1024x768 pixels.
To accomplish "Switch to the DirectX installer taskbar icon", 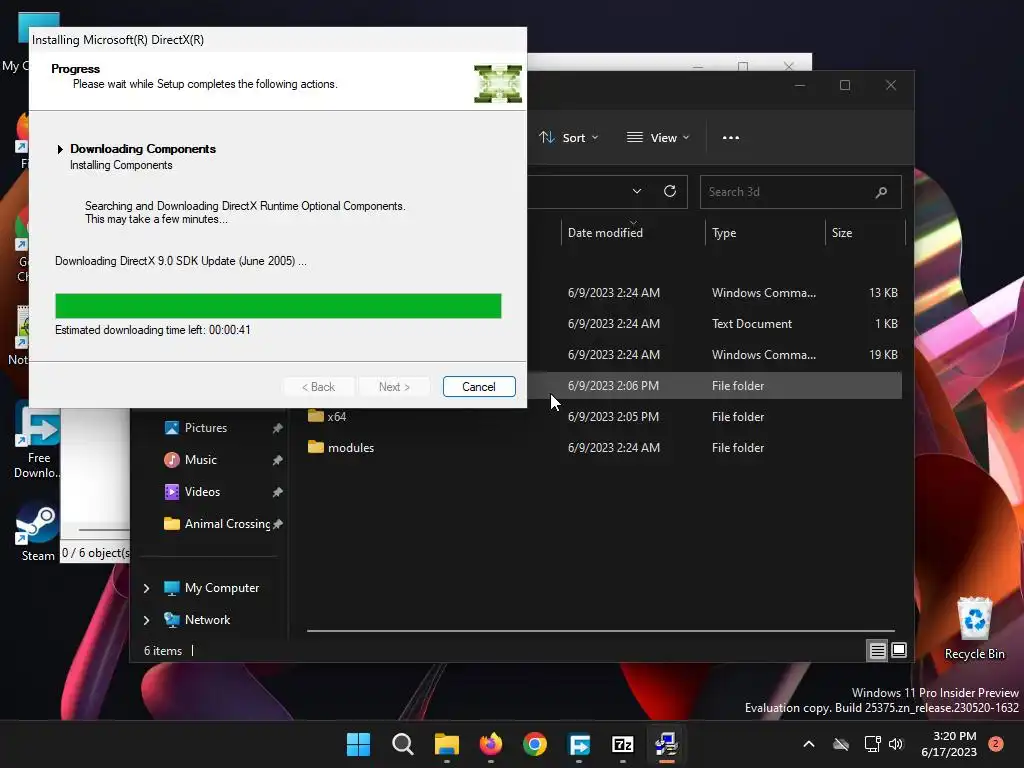I will click(667, 744).
